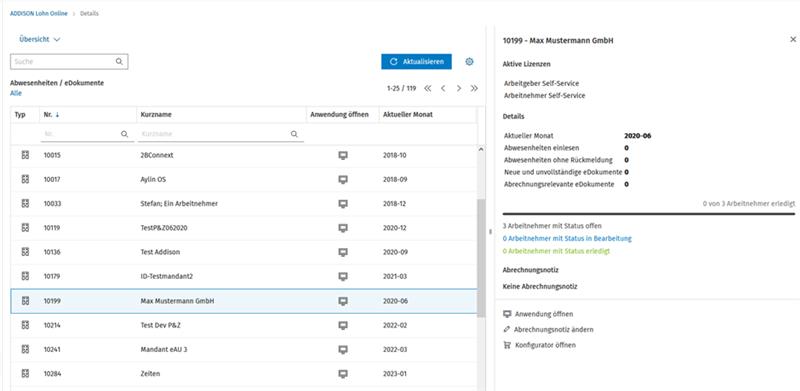Click the Alle filter link
This screenshot has height=391, width=800.
(16, 93)
